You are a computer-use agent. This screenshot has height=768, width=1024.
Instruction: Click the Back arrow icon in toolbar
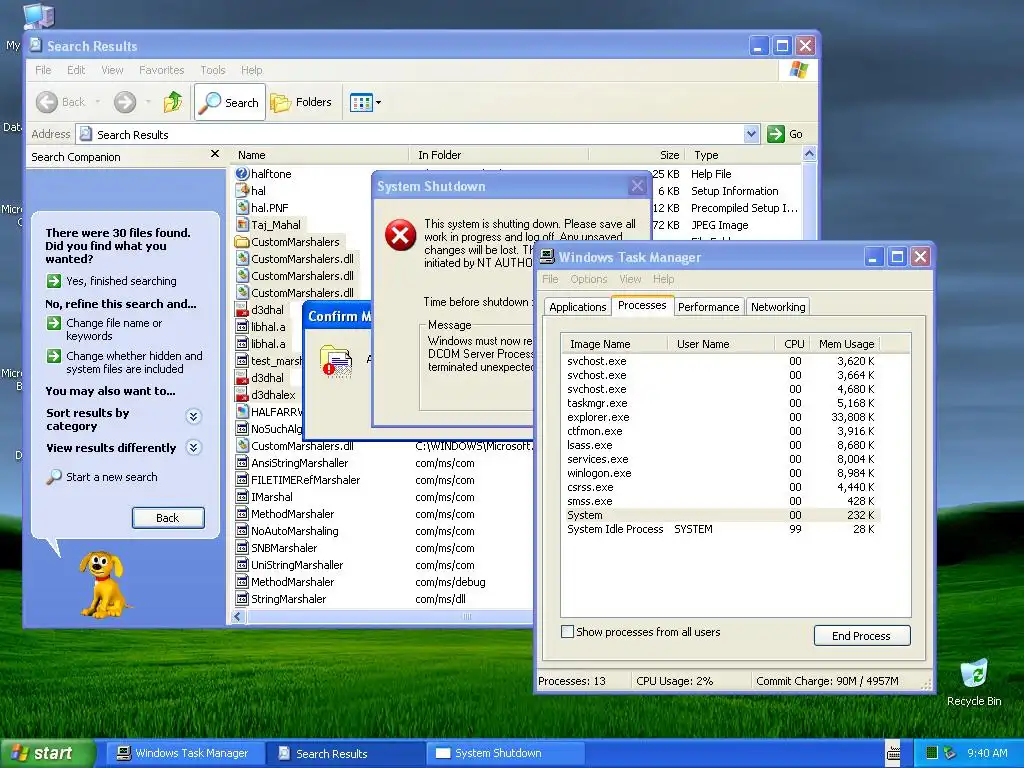tap(46, 102)
